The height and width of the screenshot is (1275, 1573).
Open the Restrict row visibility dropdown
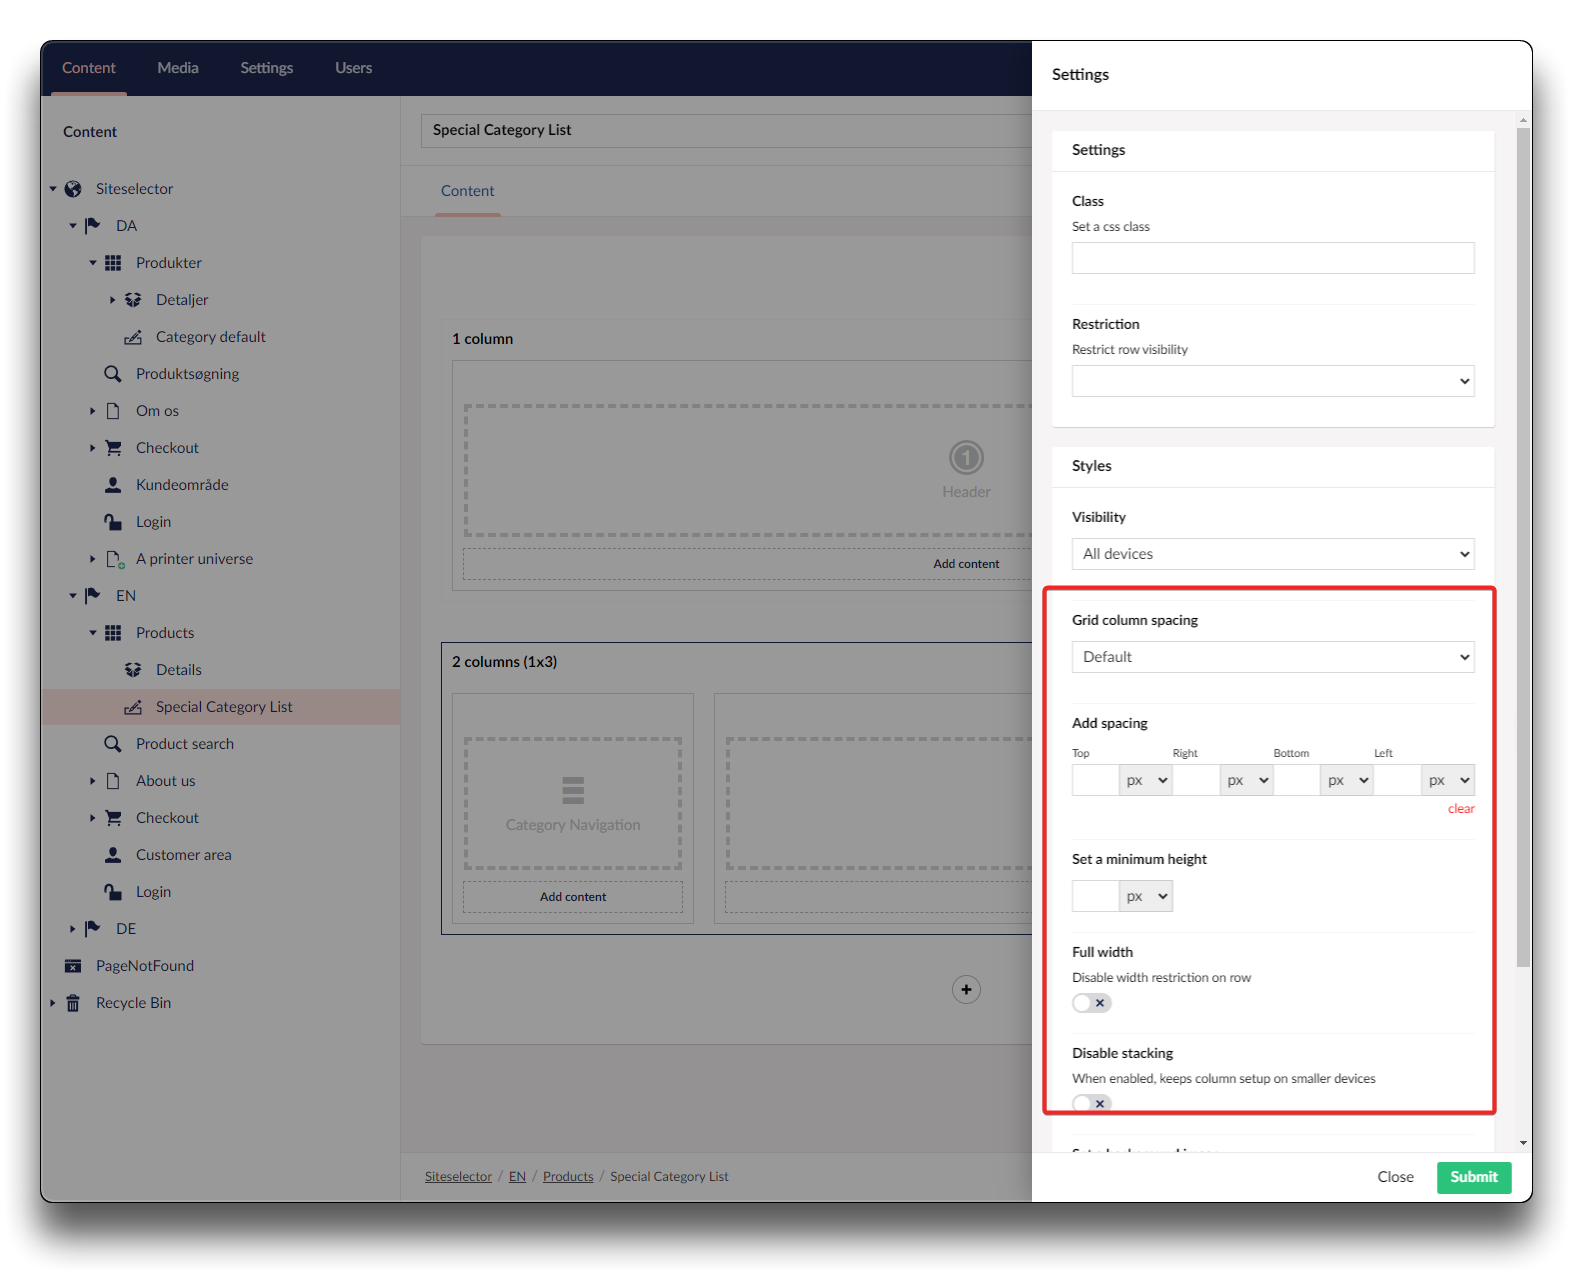1272,381
